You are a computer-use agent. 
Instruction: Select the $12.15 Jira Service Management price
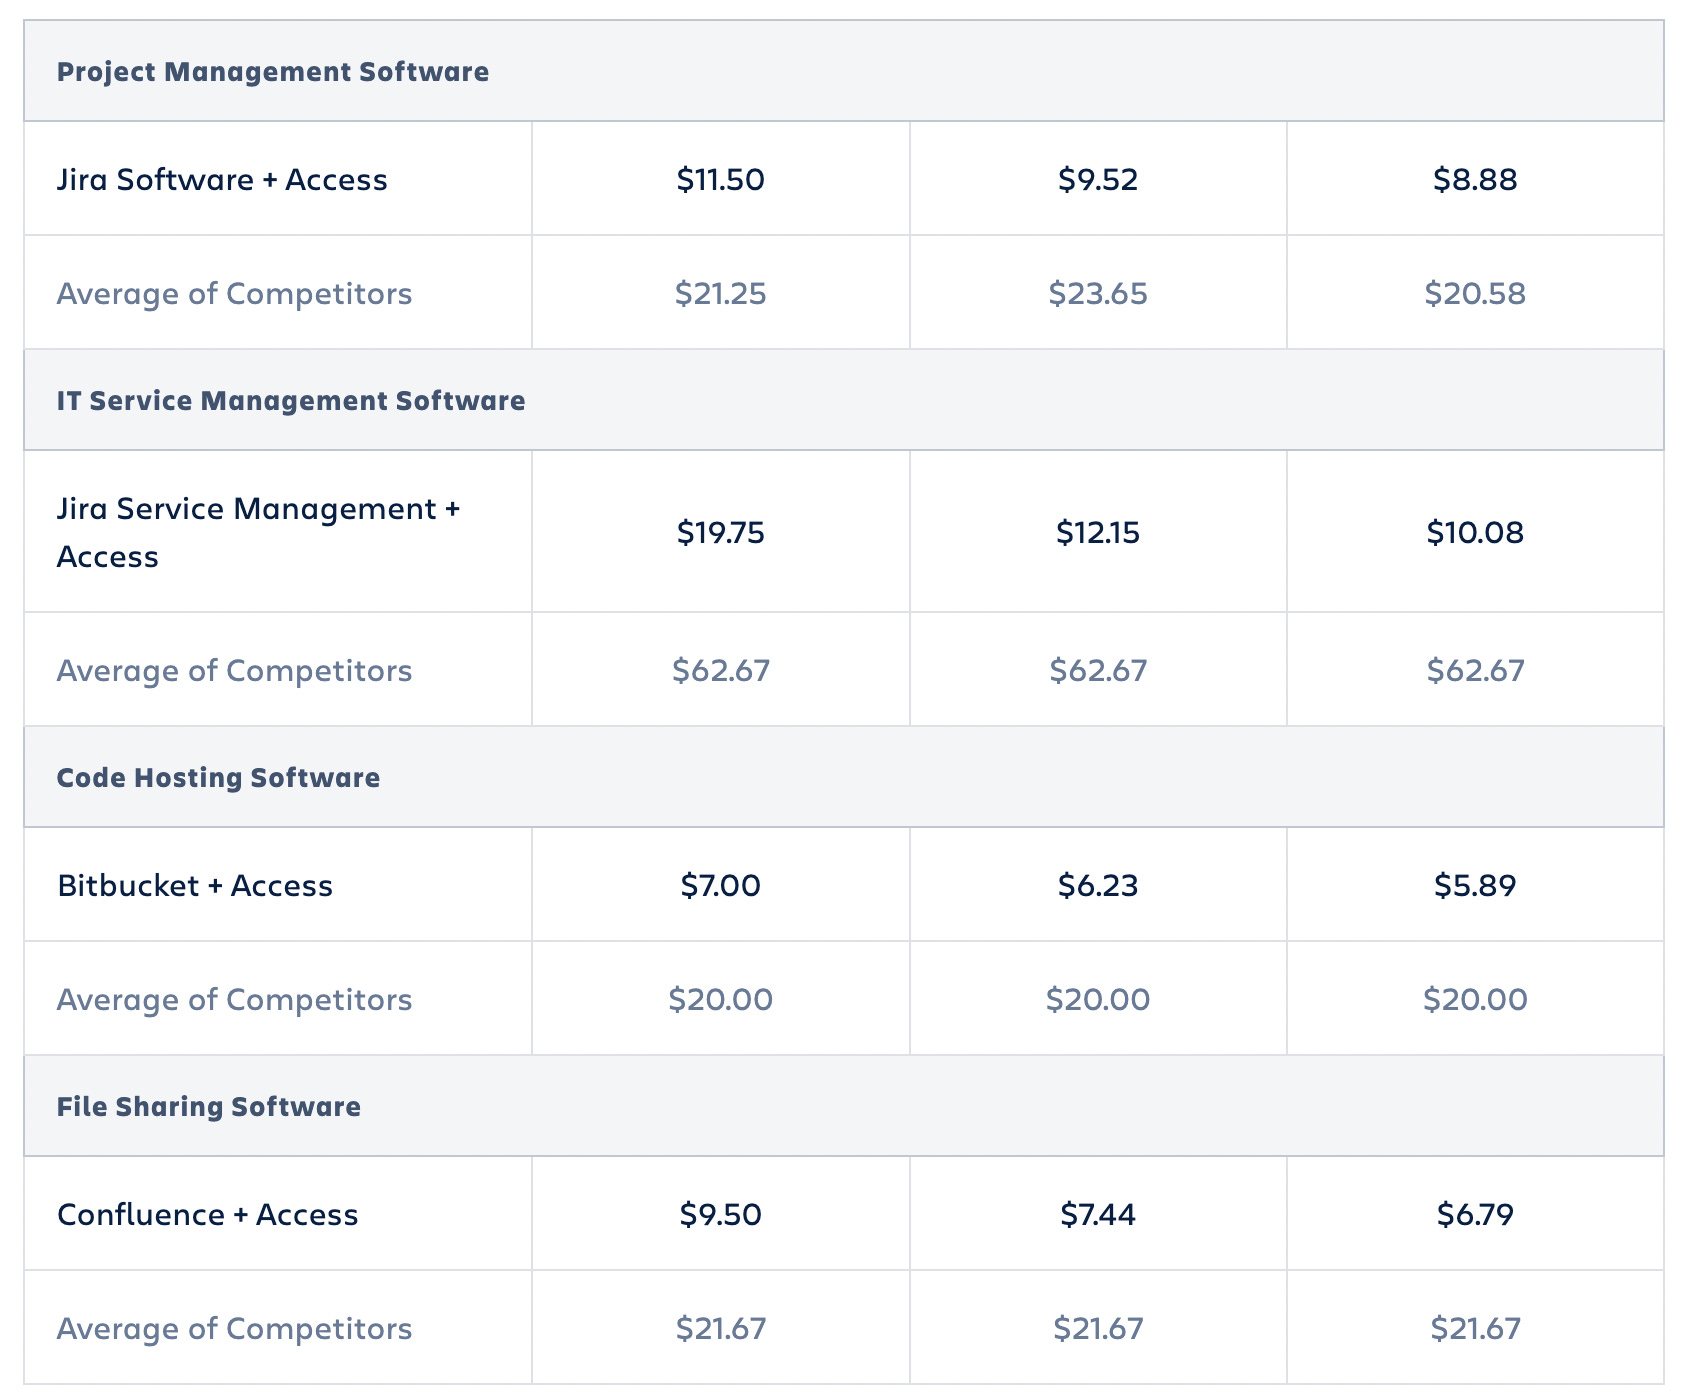coord(1098,533)
